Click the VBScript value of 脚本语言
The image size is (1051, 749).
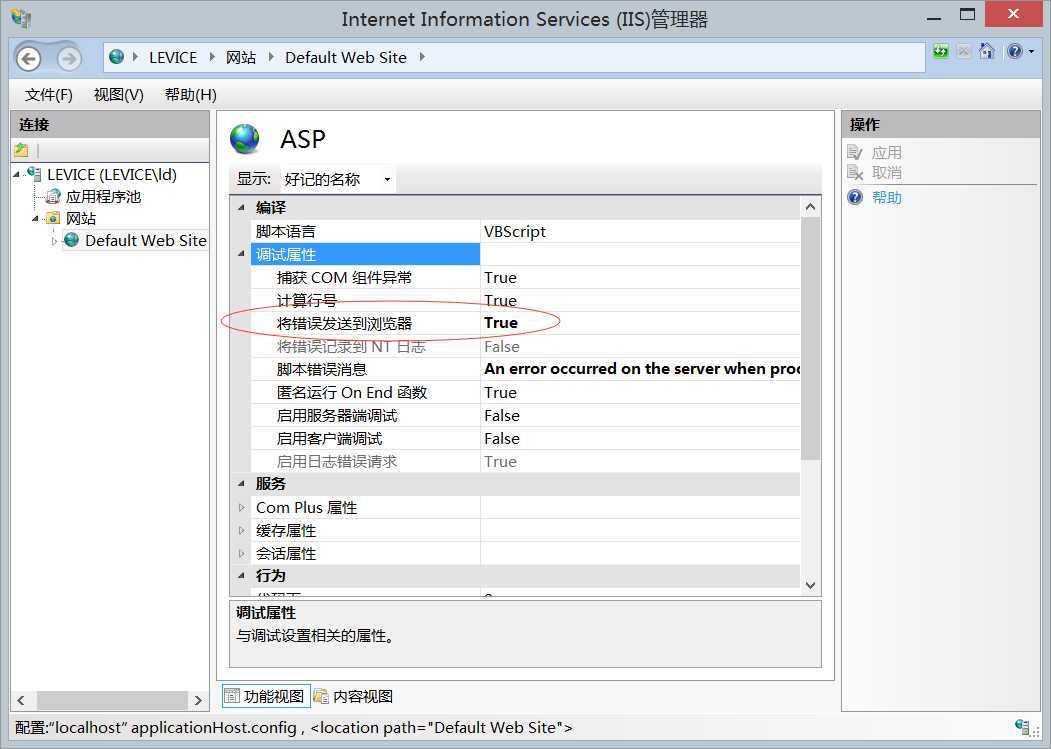click(515, 231)
